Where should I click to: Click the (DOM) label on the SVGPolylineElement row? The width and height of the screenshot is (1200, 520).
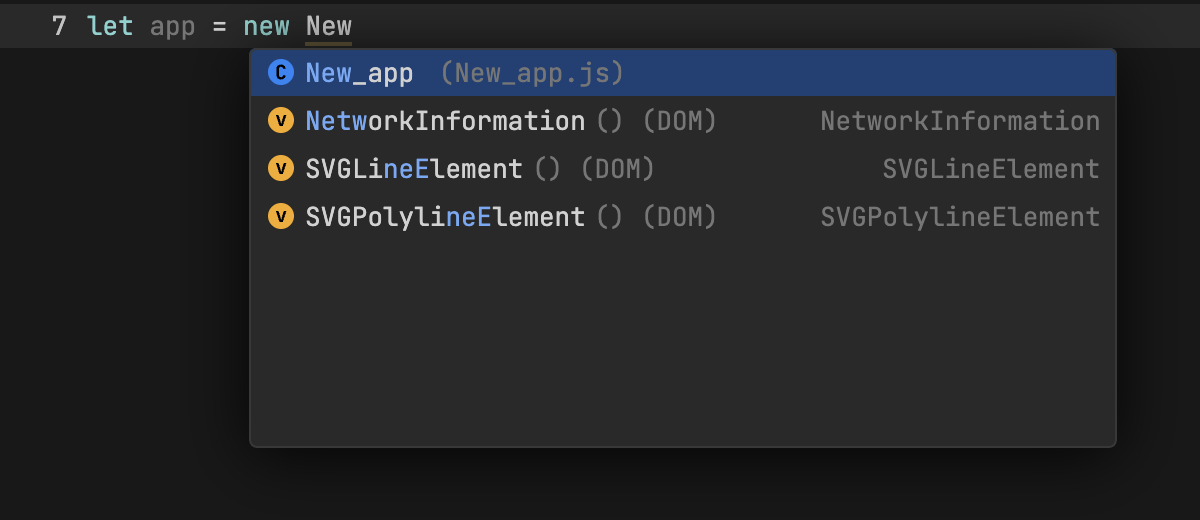(x=679, y=217)
